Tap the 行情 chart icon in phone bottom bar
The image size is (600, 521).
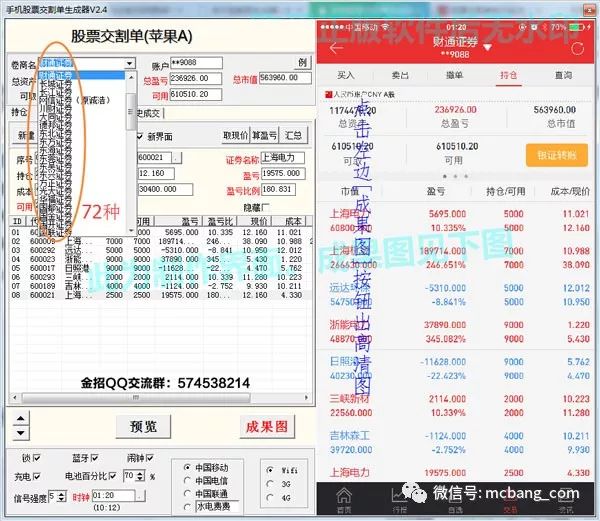pyautogui.click(x=398, y=496)
